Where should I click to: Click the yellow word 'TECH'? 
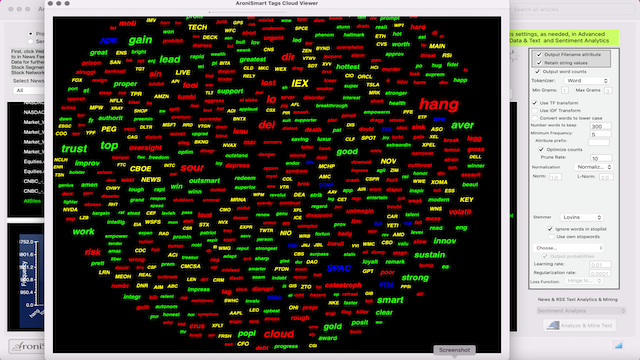coord(198,27)
